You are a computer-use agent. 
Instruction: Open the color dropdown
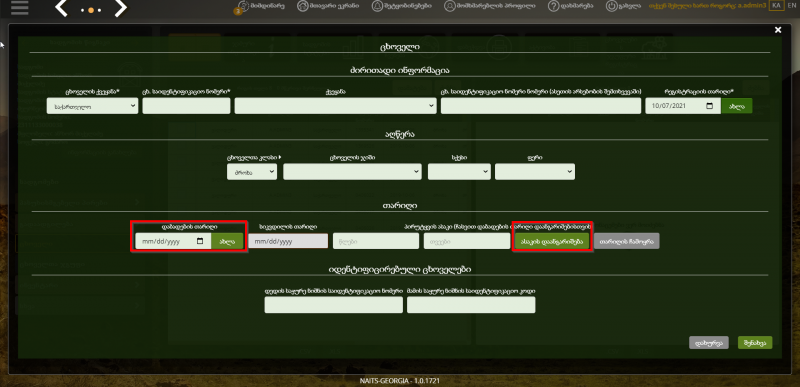535,172
